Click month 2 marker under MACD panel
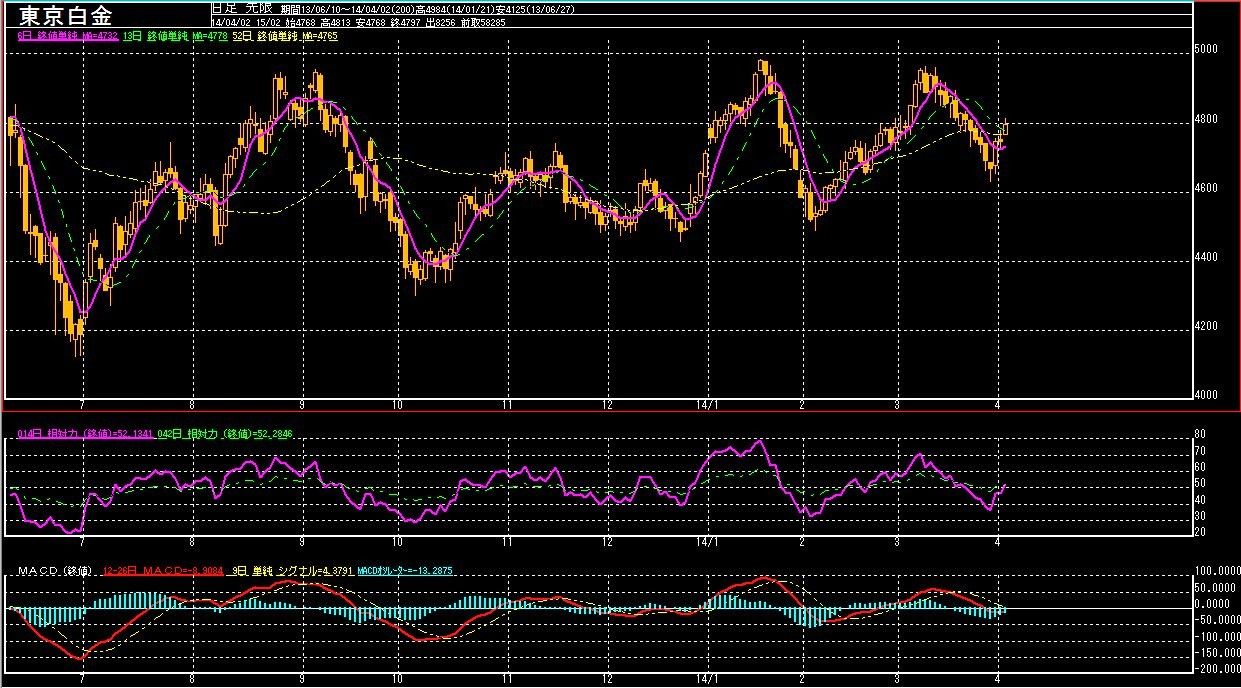 [802, 680]
